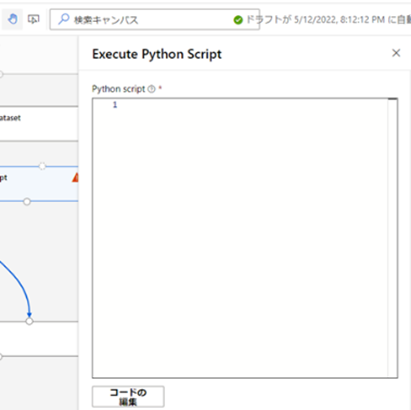This screenshot has height=410, width=411.
Task: Click line number 1 in editor
Action: [115, 105]
